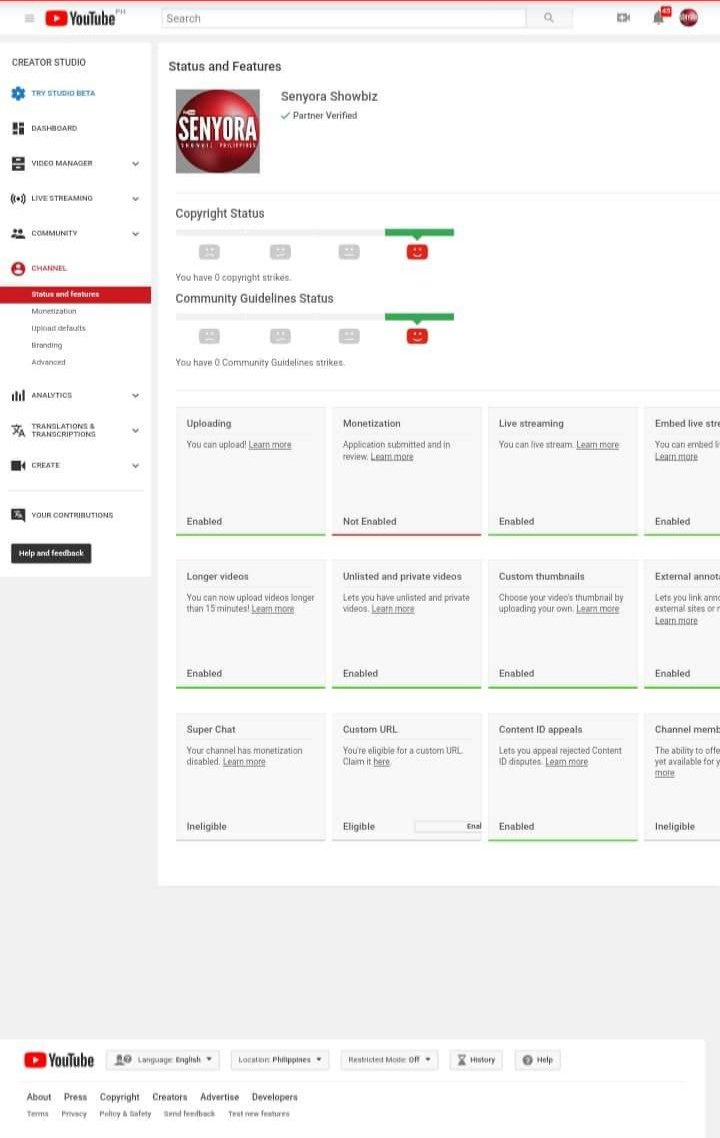This screenshot has height=1138, width=720.
Task: Click the footer Help question icon button
Action: (538, 1060)
